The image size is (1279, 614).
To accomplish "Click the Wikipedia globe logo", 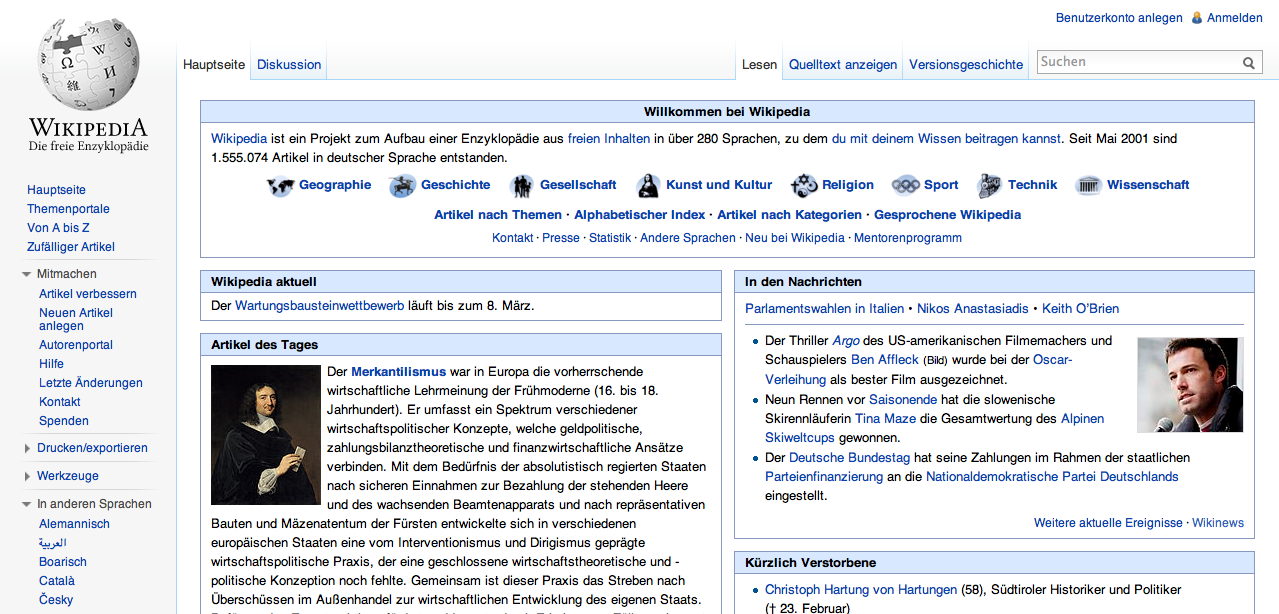I will click(88, 67).
